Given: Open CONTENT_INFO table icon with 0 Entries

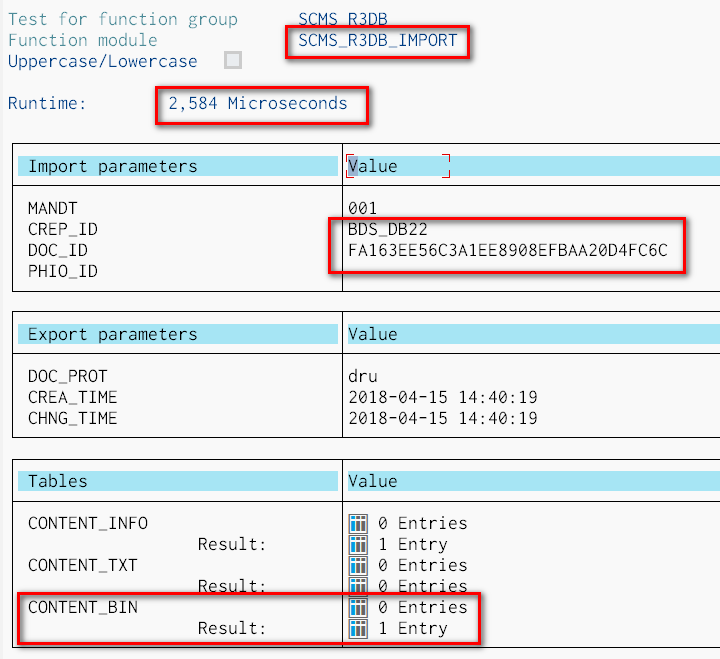Looking at the screenshot, I should [x=358, y=524].
